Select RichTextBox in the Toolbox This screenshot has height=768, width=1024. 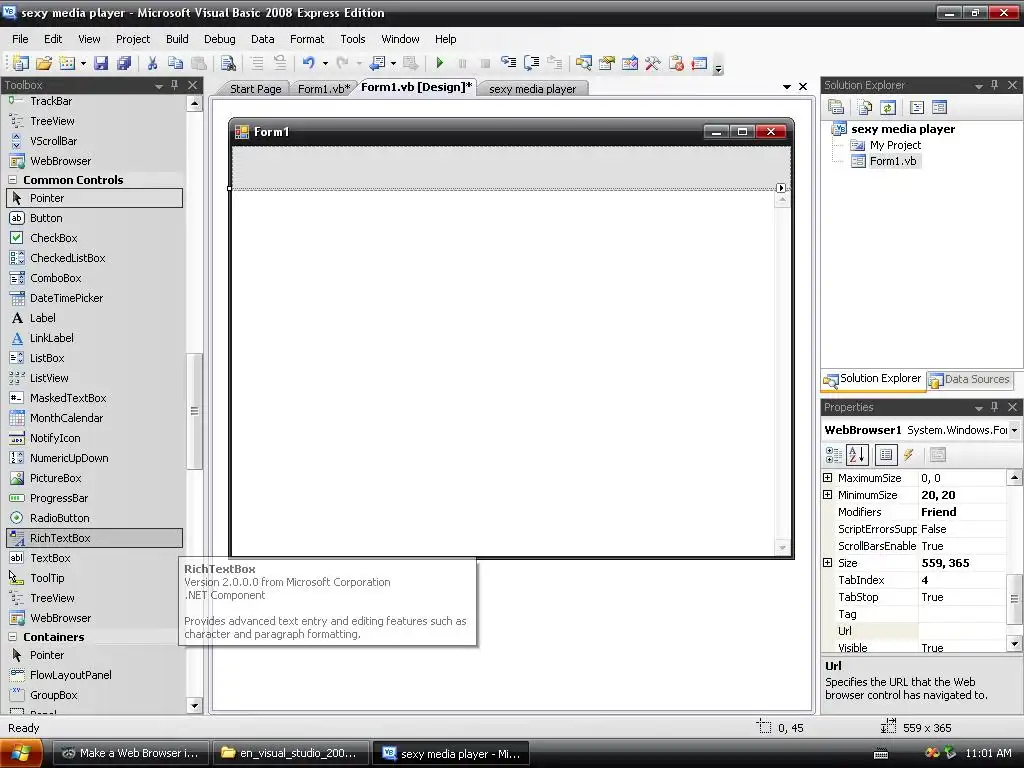click(95, 538)
